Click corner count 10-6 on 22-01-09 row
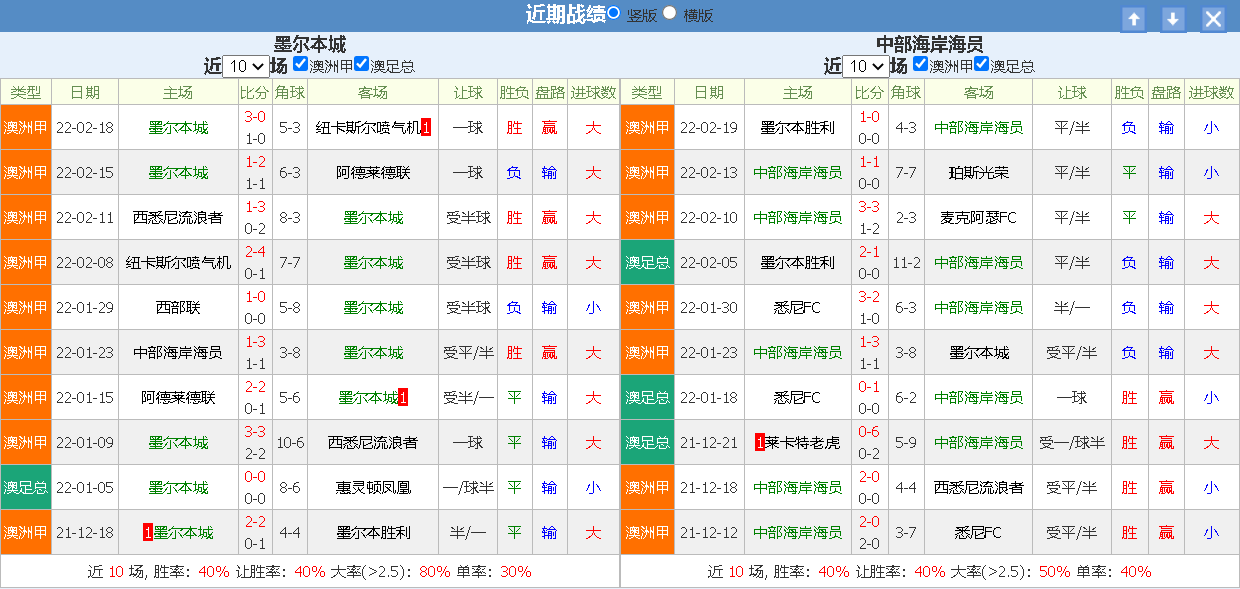Image resolution: width=1240 pixels, height=589 pixels. 290,443
